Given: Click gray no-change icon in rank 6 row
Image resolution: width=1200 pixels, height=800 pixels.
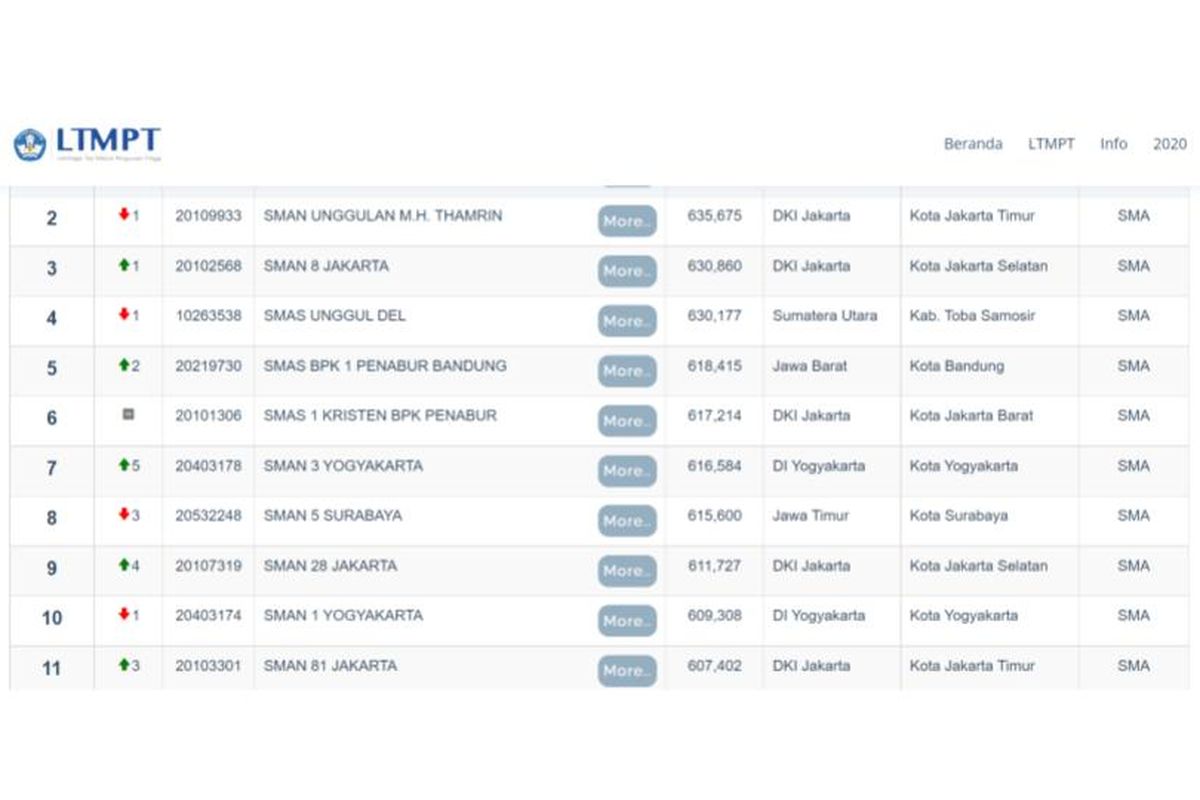Looking at the screenshot, I should 128,414.
